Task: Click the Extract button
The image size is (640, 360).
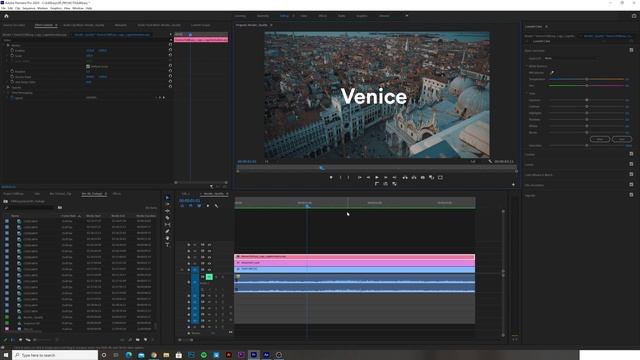Action: pyautogui.click(x=414, y=178)
